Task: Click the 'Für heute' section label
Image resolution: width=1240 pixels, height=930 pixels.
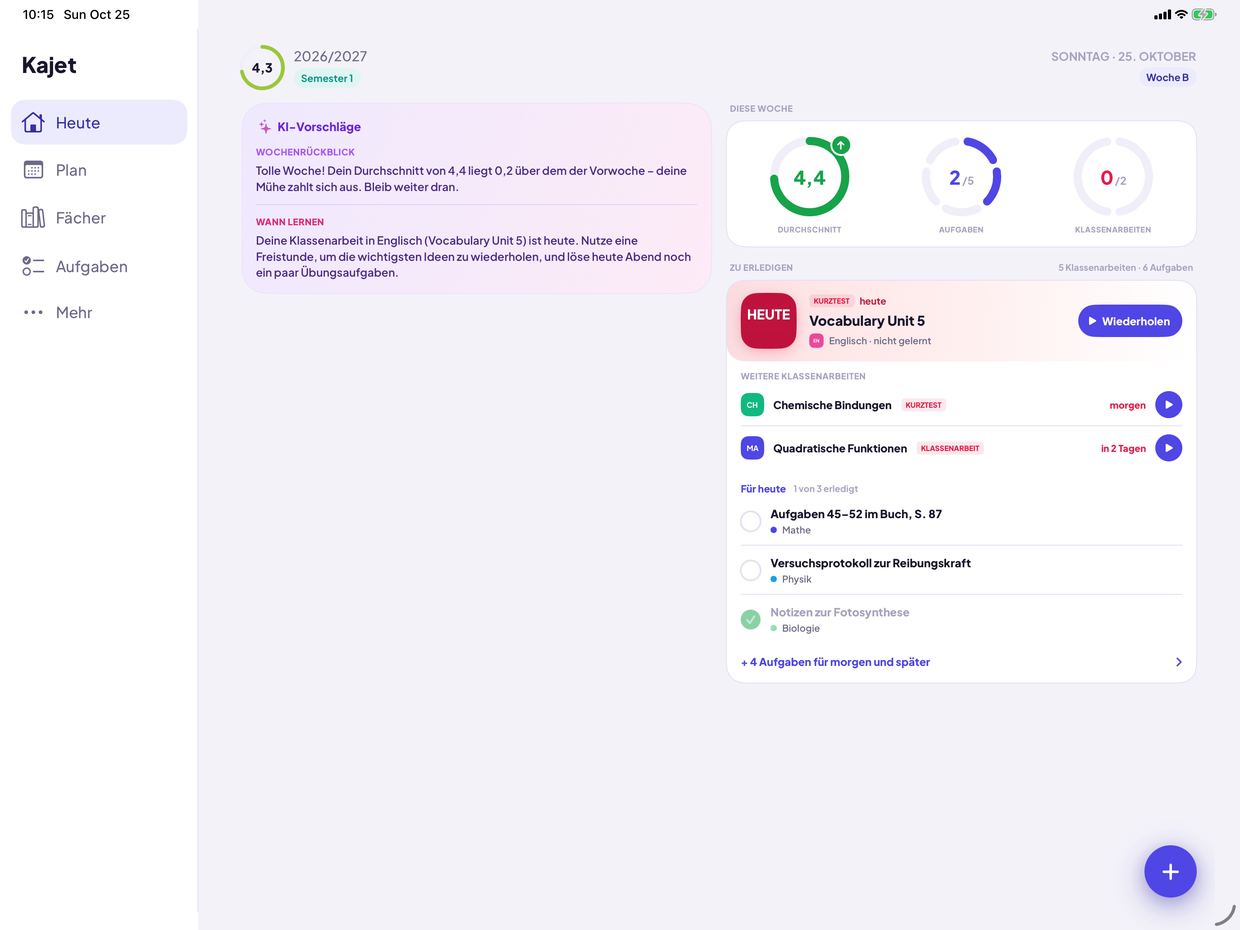Action: pyautogui.click(x=763, y=489)
